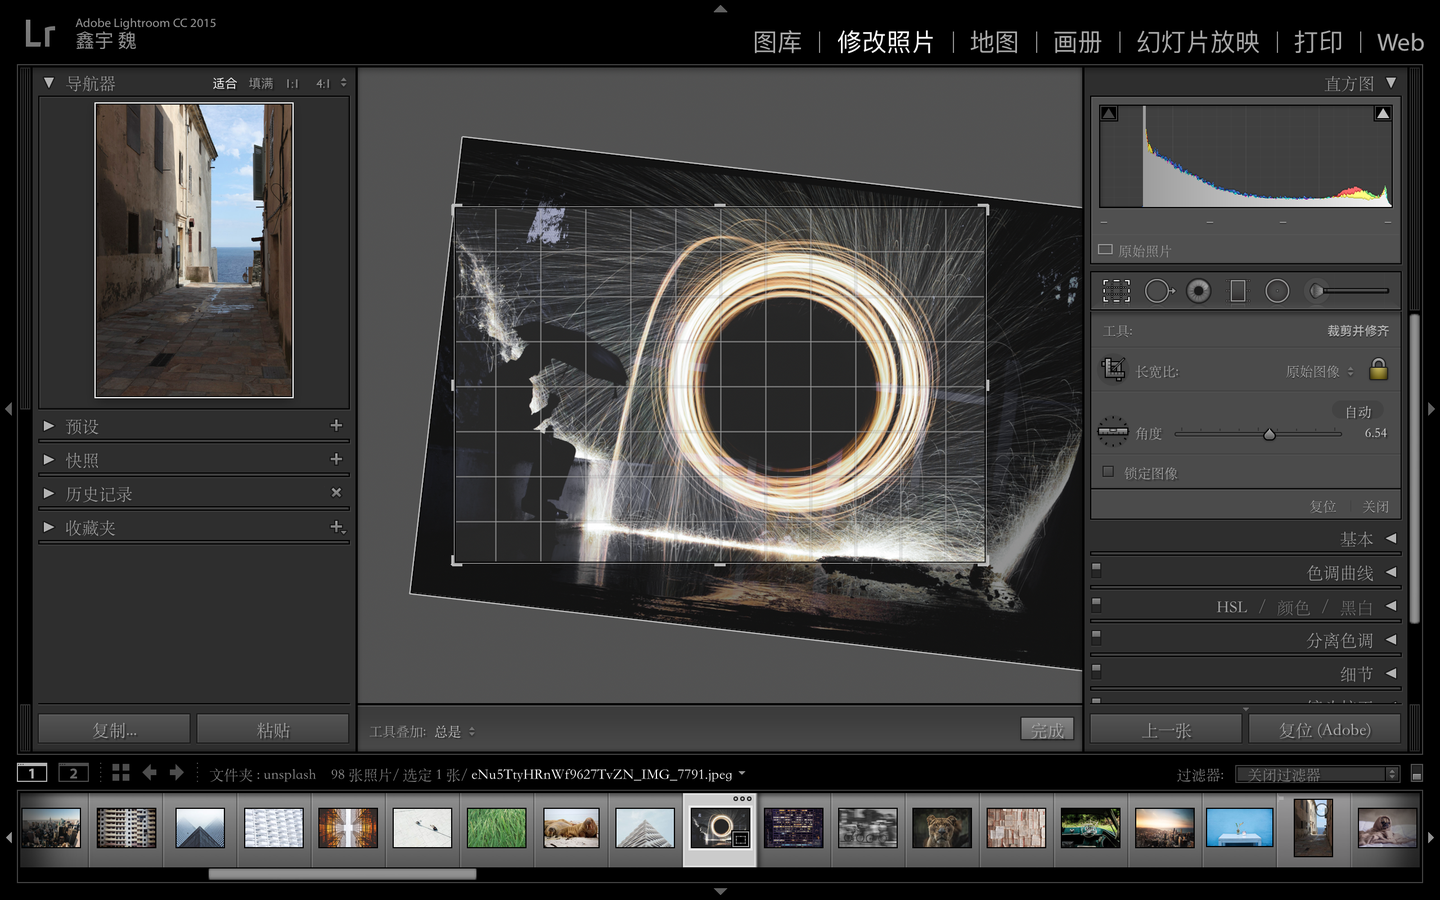Screen dimensions: 1440x900
Task: Toggle the aspect ratio lock icon
Action: 1379,369
